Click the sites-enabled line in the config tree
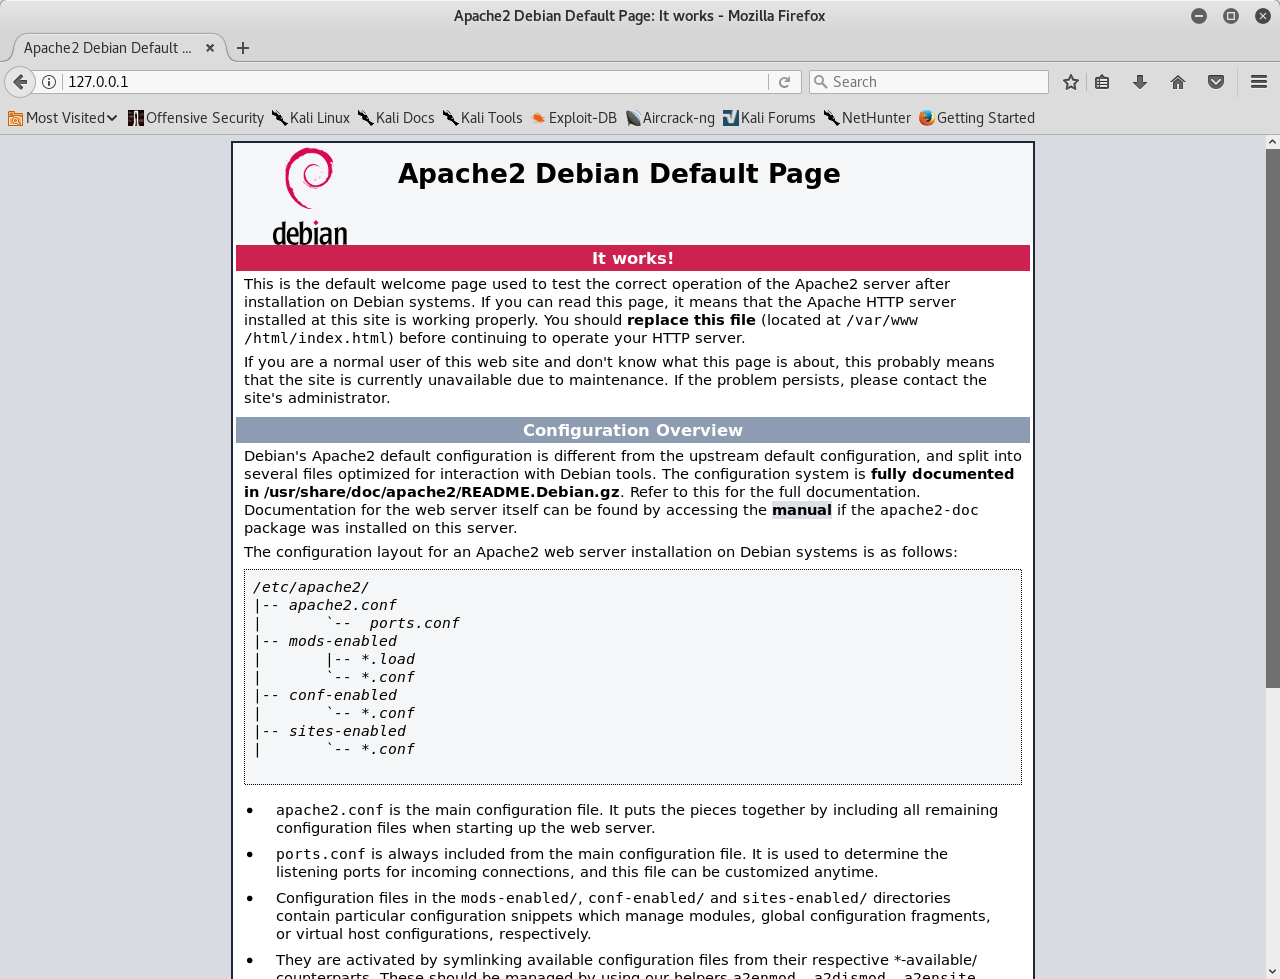This screenshot has height=979, width=1280. click(347, 731)
